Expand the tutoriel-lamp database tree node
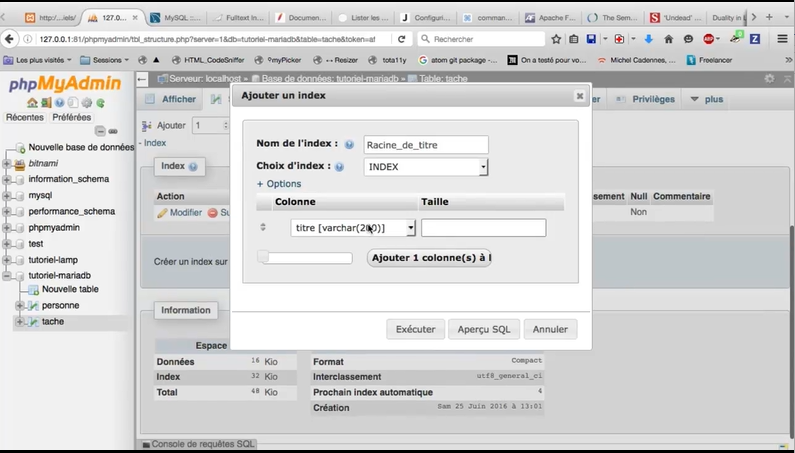The image size is (795, 453). coord(8,259)
